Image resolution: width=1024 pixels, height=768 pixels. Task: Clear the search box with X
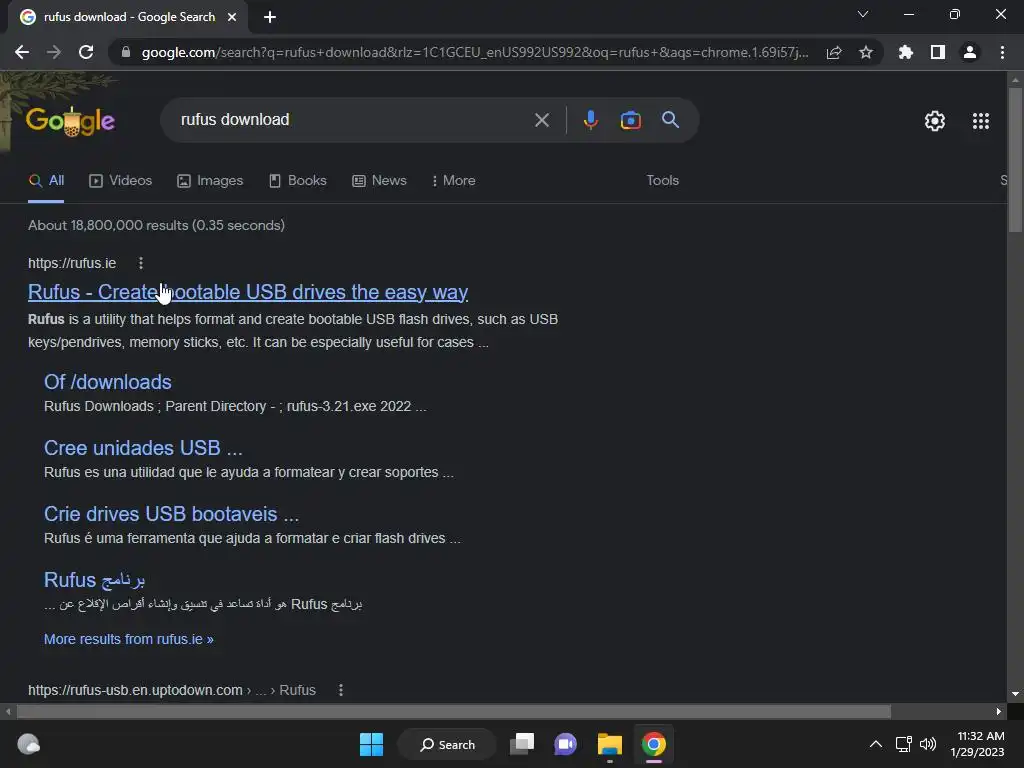[541, 120]
